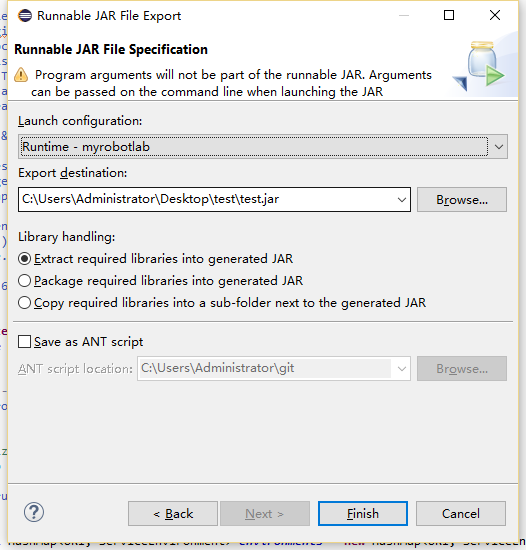Enable the Save as ANT script checkbox

pyautogui.click(x=25, y=342)
